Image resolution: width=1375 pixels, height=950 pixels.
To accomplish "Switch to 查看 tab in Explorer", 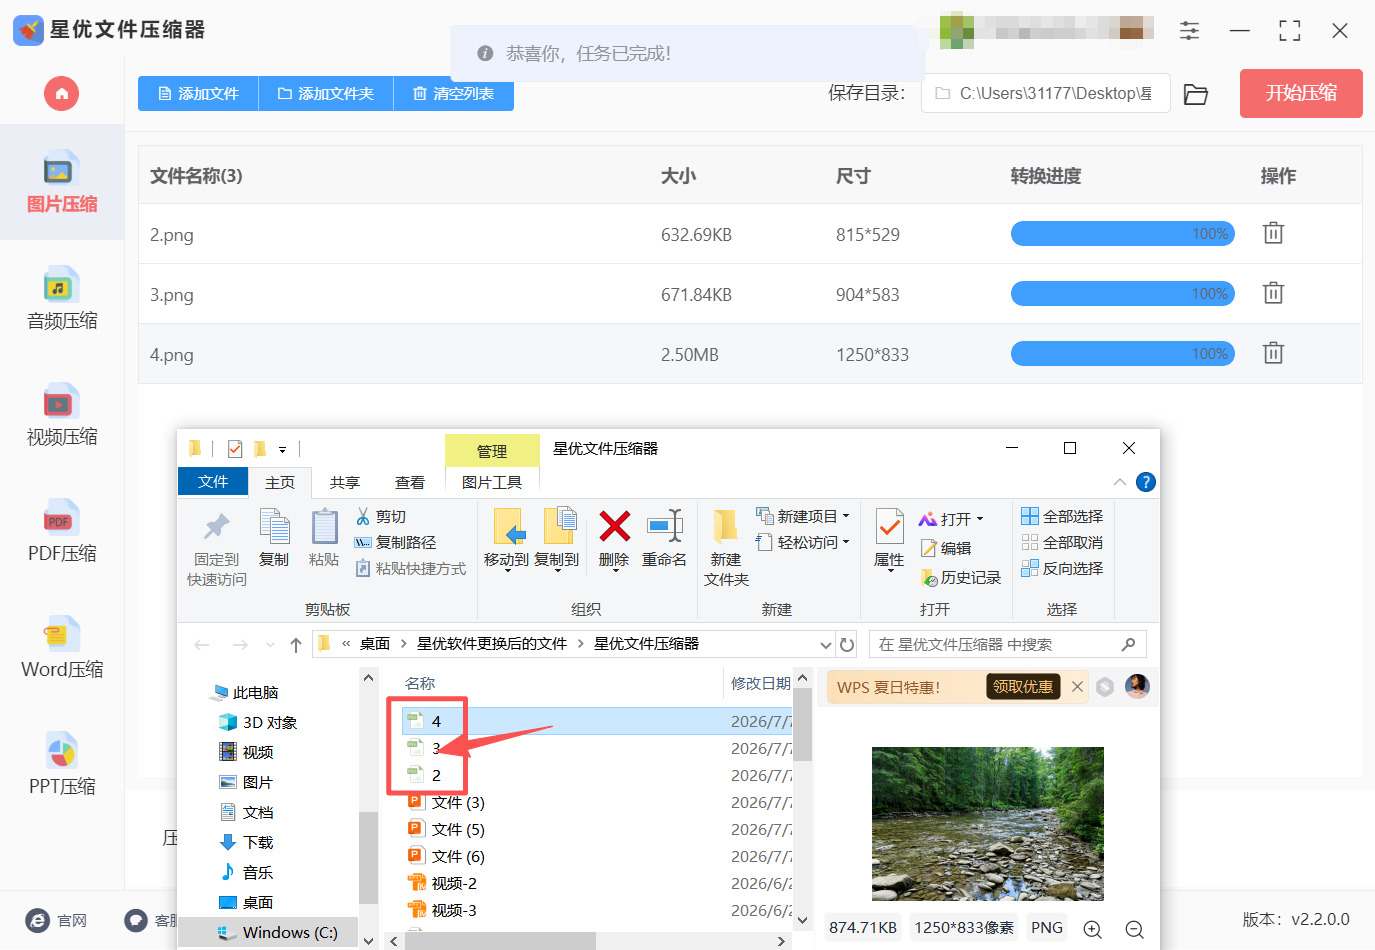I will pyautogui.click(x=410, y=482).
